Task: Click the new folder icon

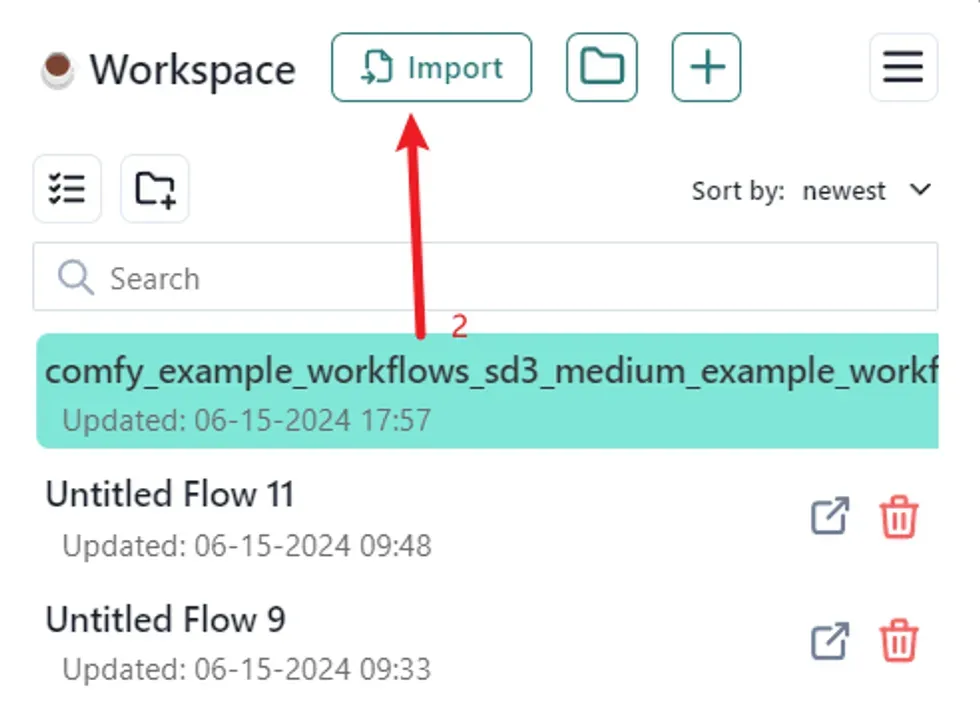Action: tap(155, 188)
